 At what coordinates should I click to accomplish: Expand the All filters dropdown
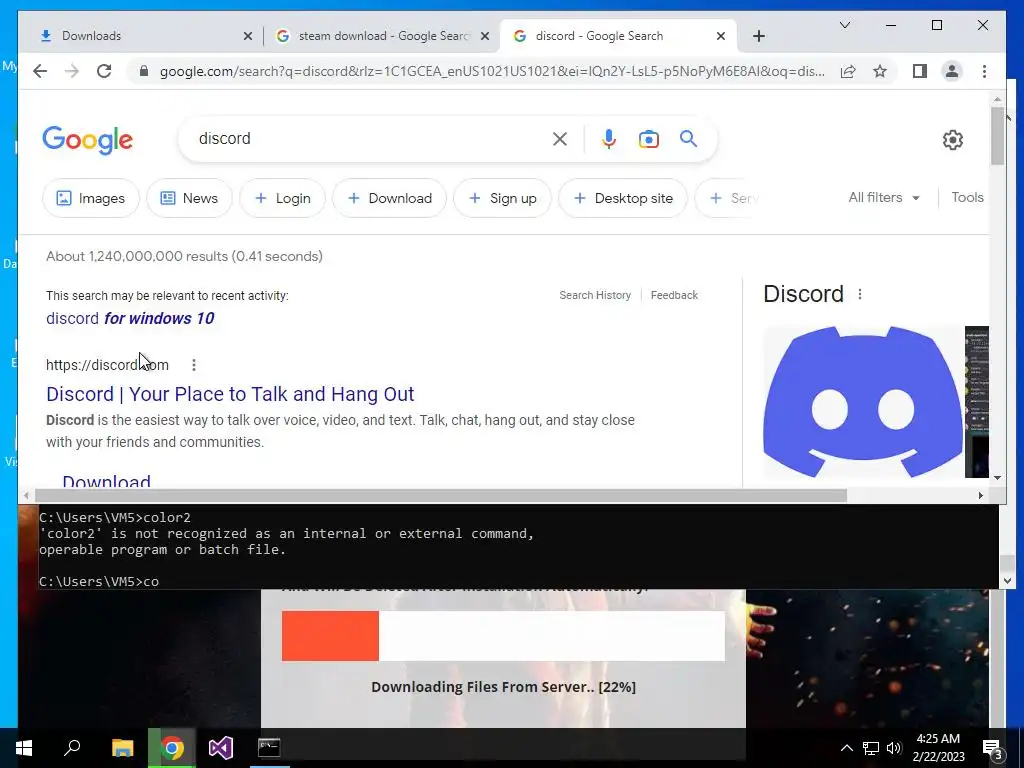coord(884,197)
